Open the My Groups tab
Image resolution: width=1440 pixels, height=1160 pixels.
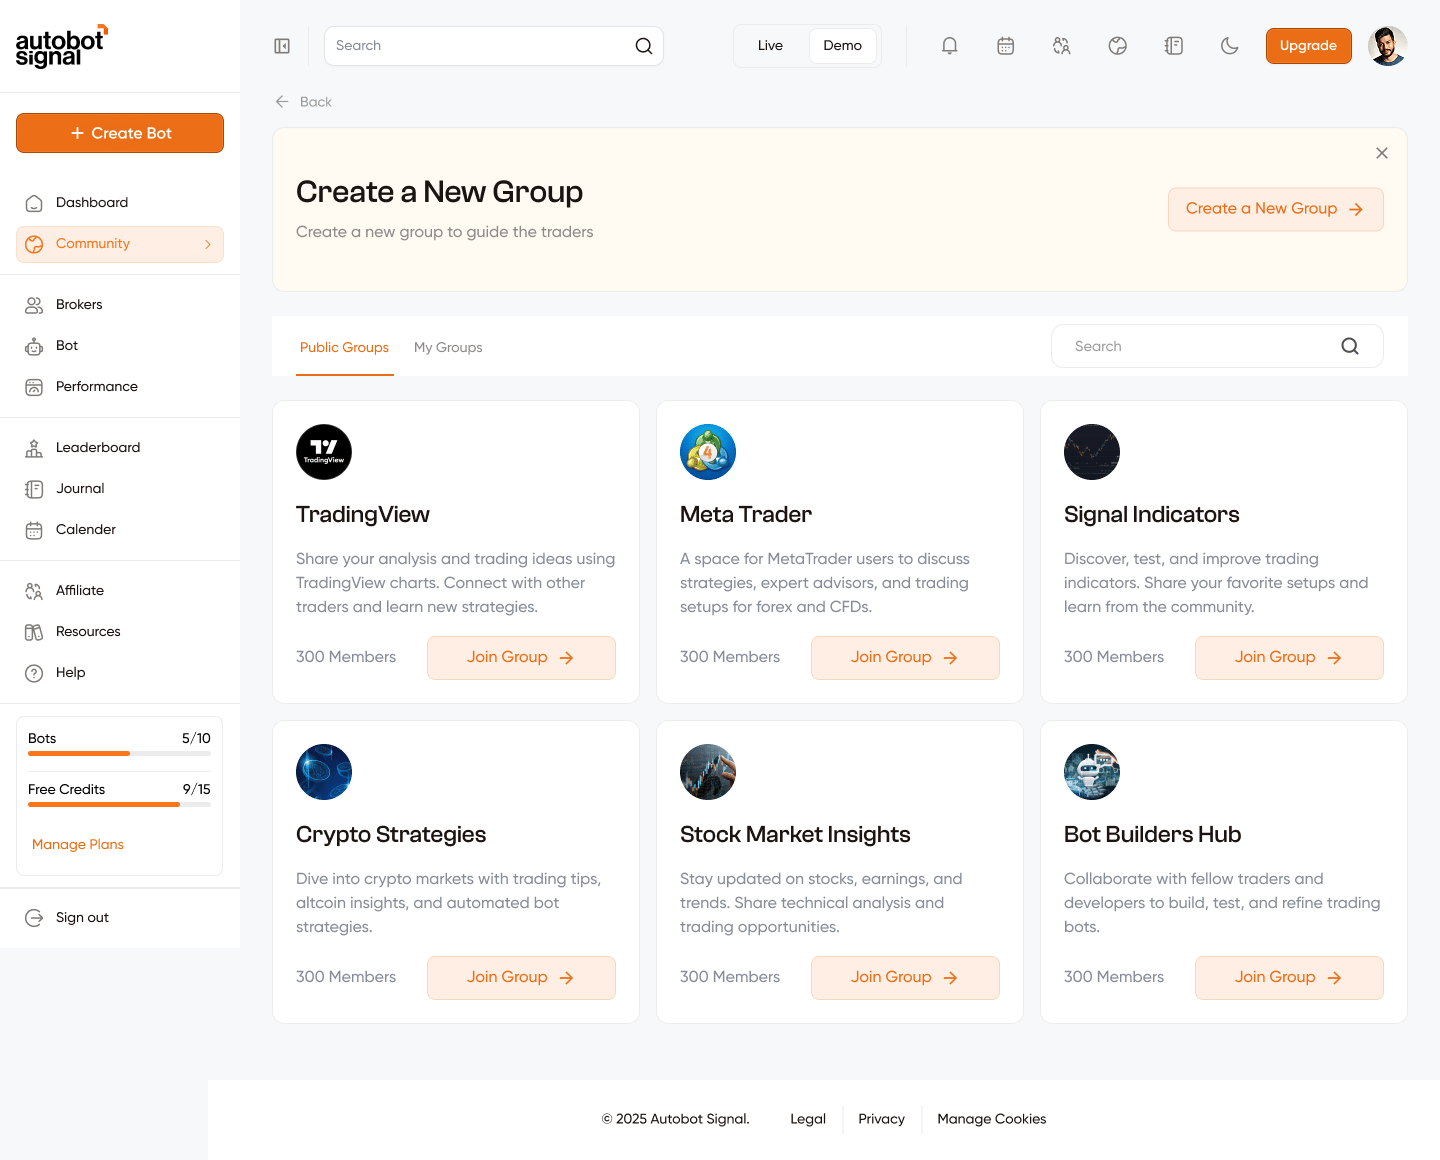point(448,347)
